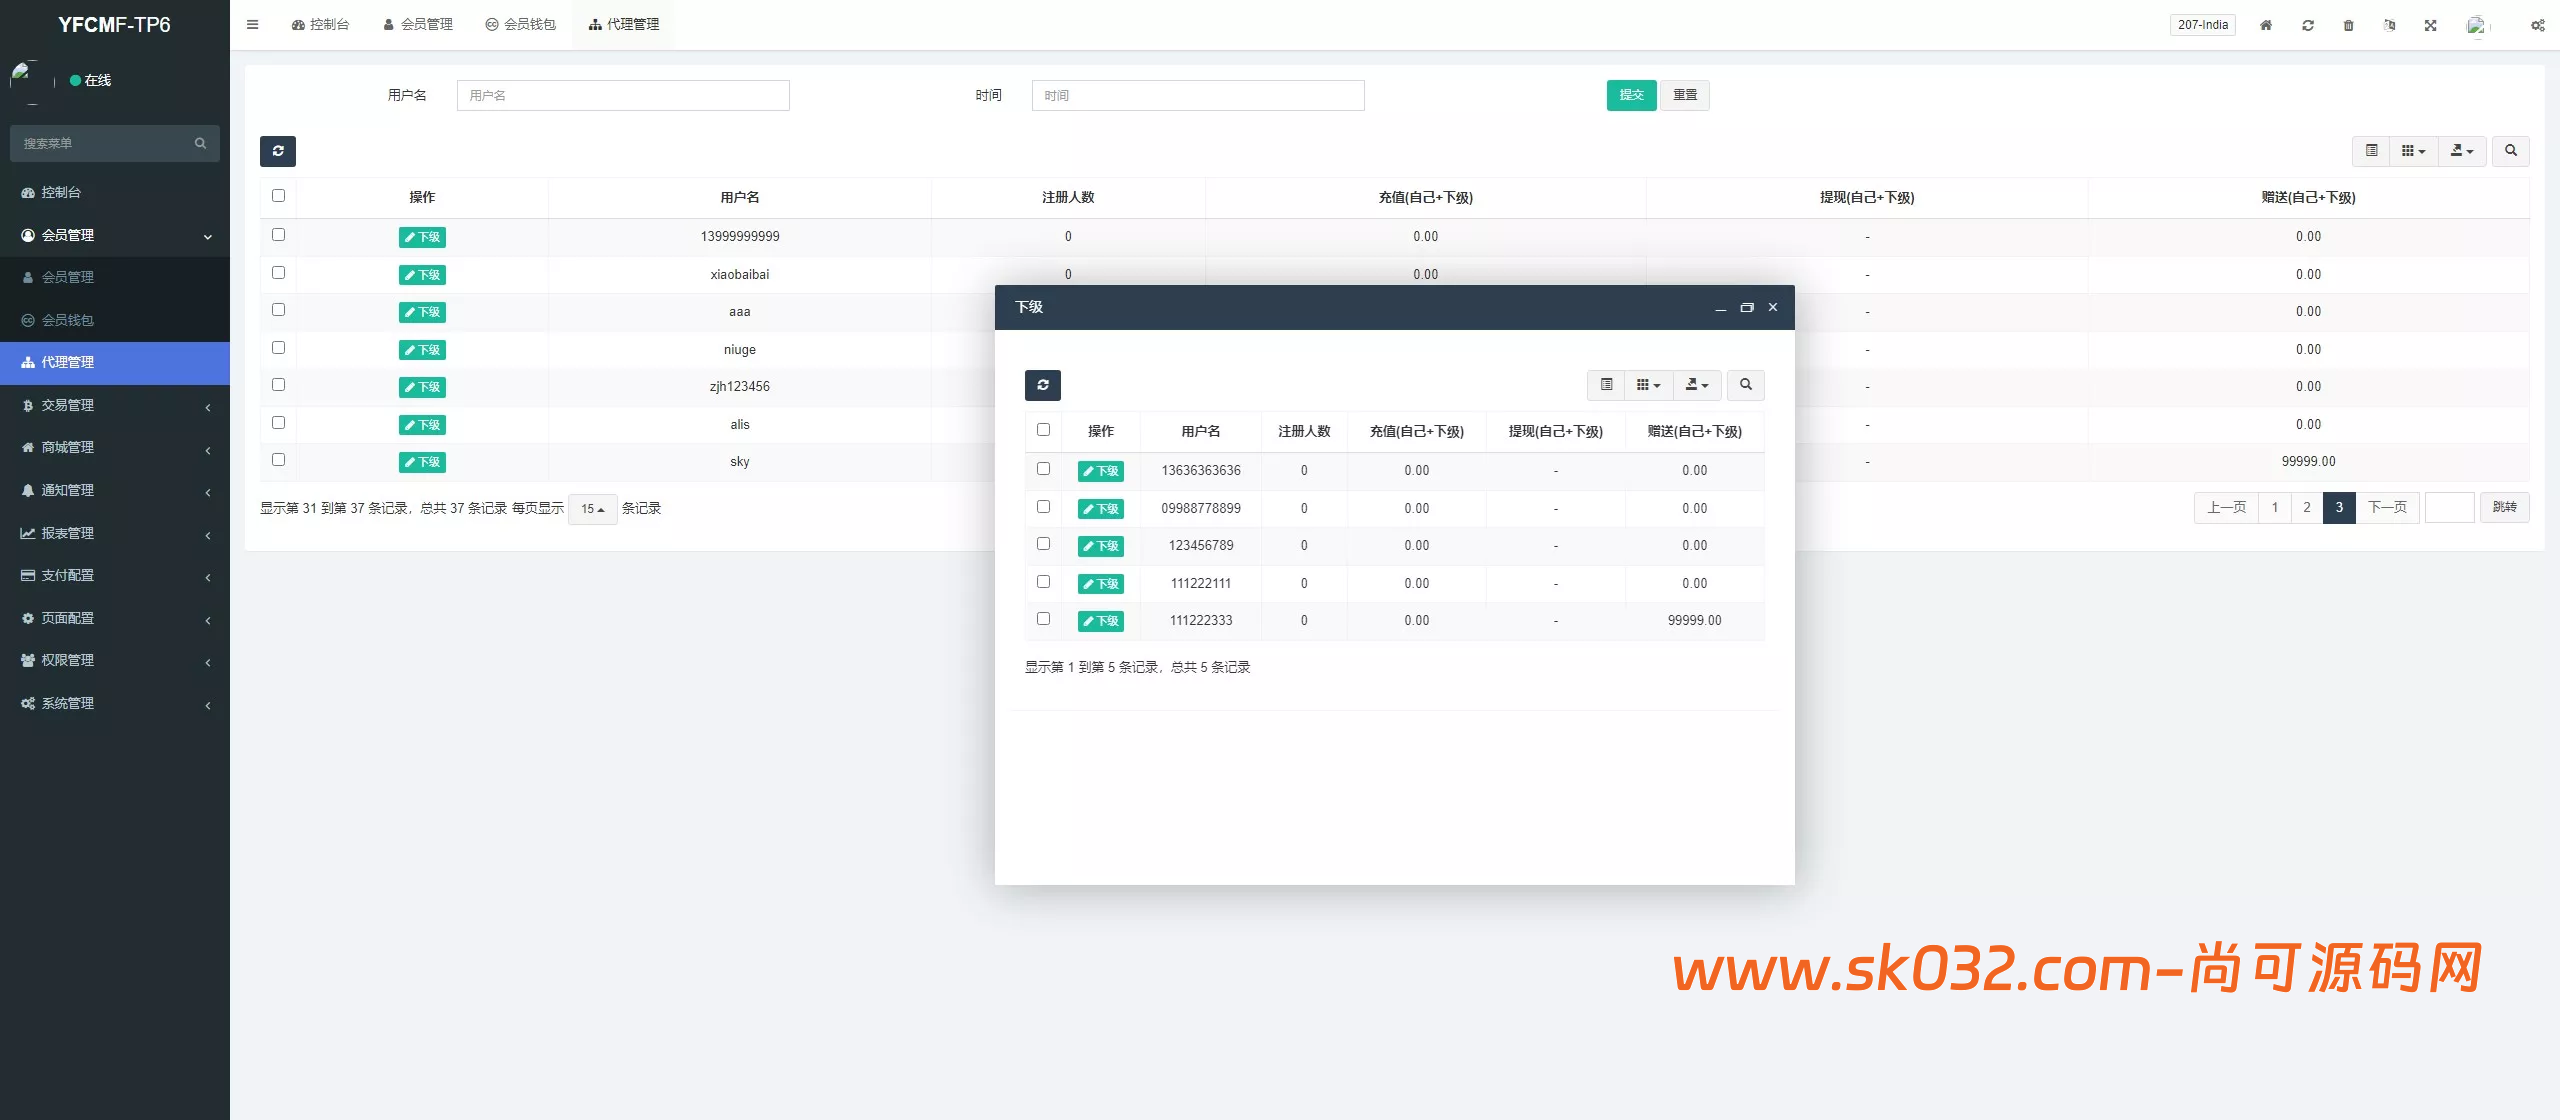This screenshot has width=2560, height=1120.
Task: Check the checkbox for user xiaobaibai
Action: tap(278, 273)
